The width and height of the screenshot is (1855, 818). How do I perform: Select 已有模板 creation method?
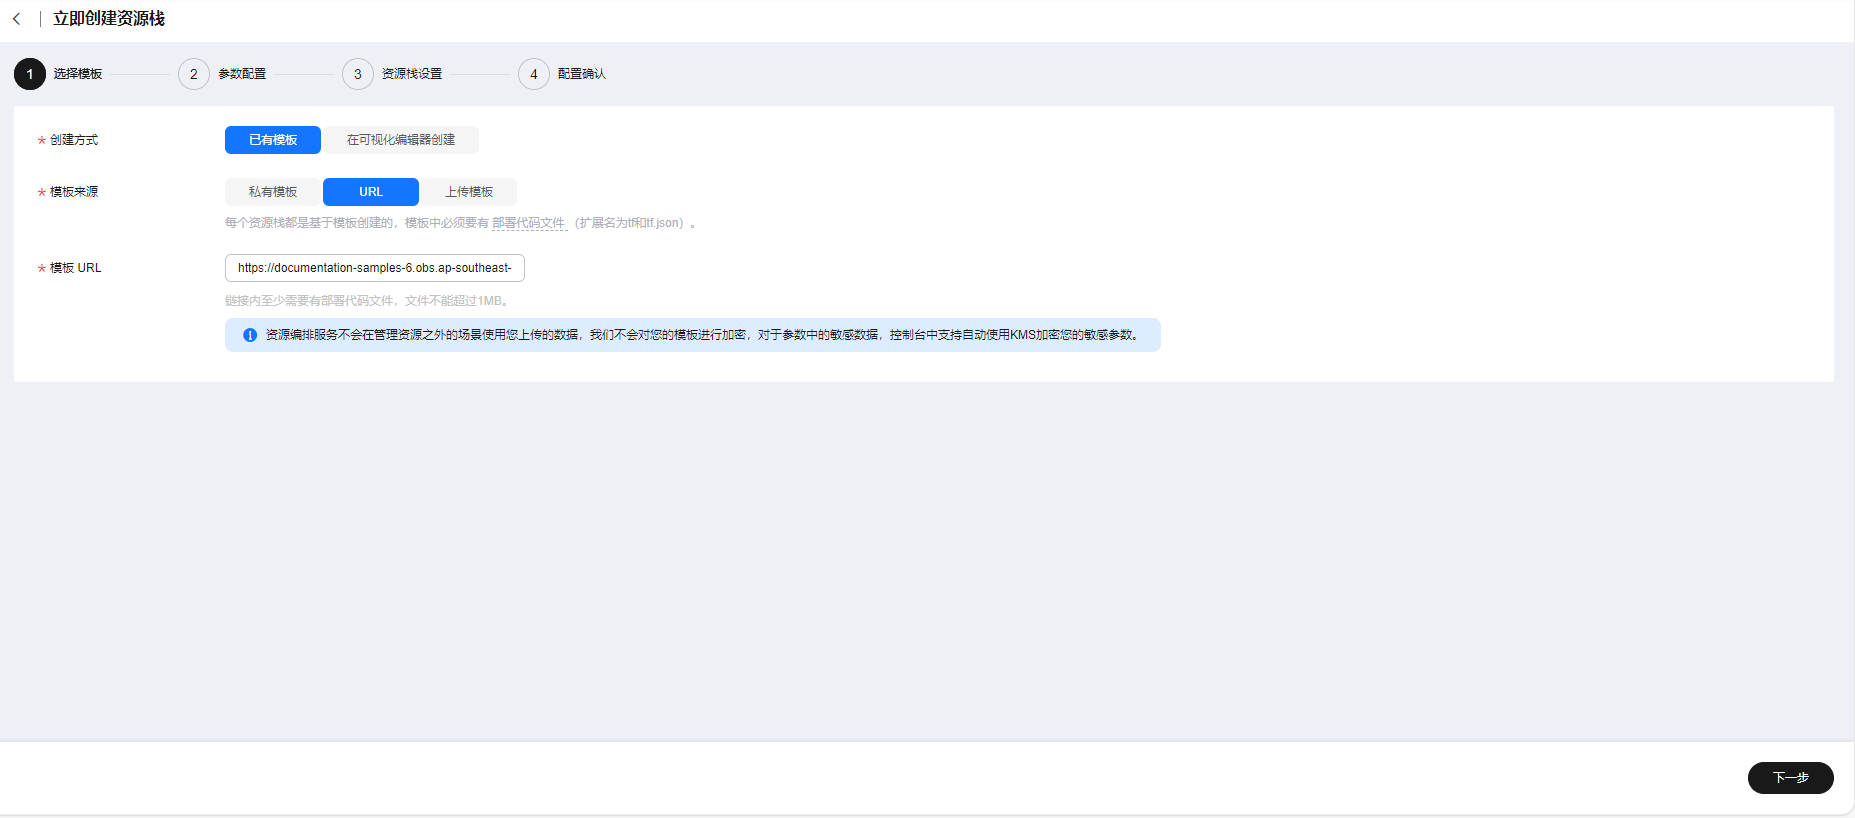273,140
